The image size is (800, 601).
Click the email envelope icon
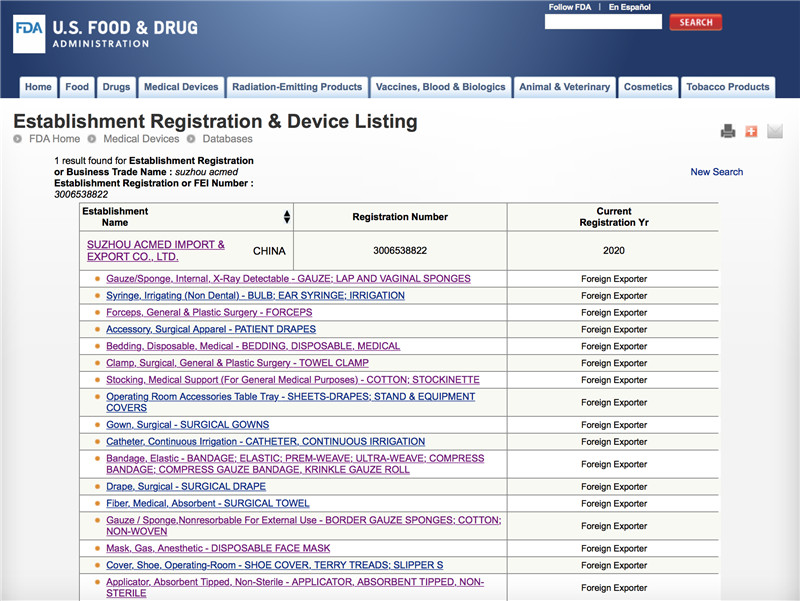coord(774,131)
